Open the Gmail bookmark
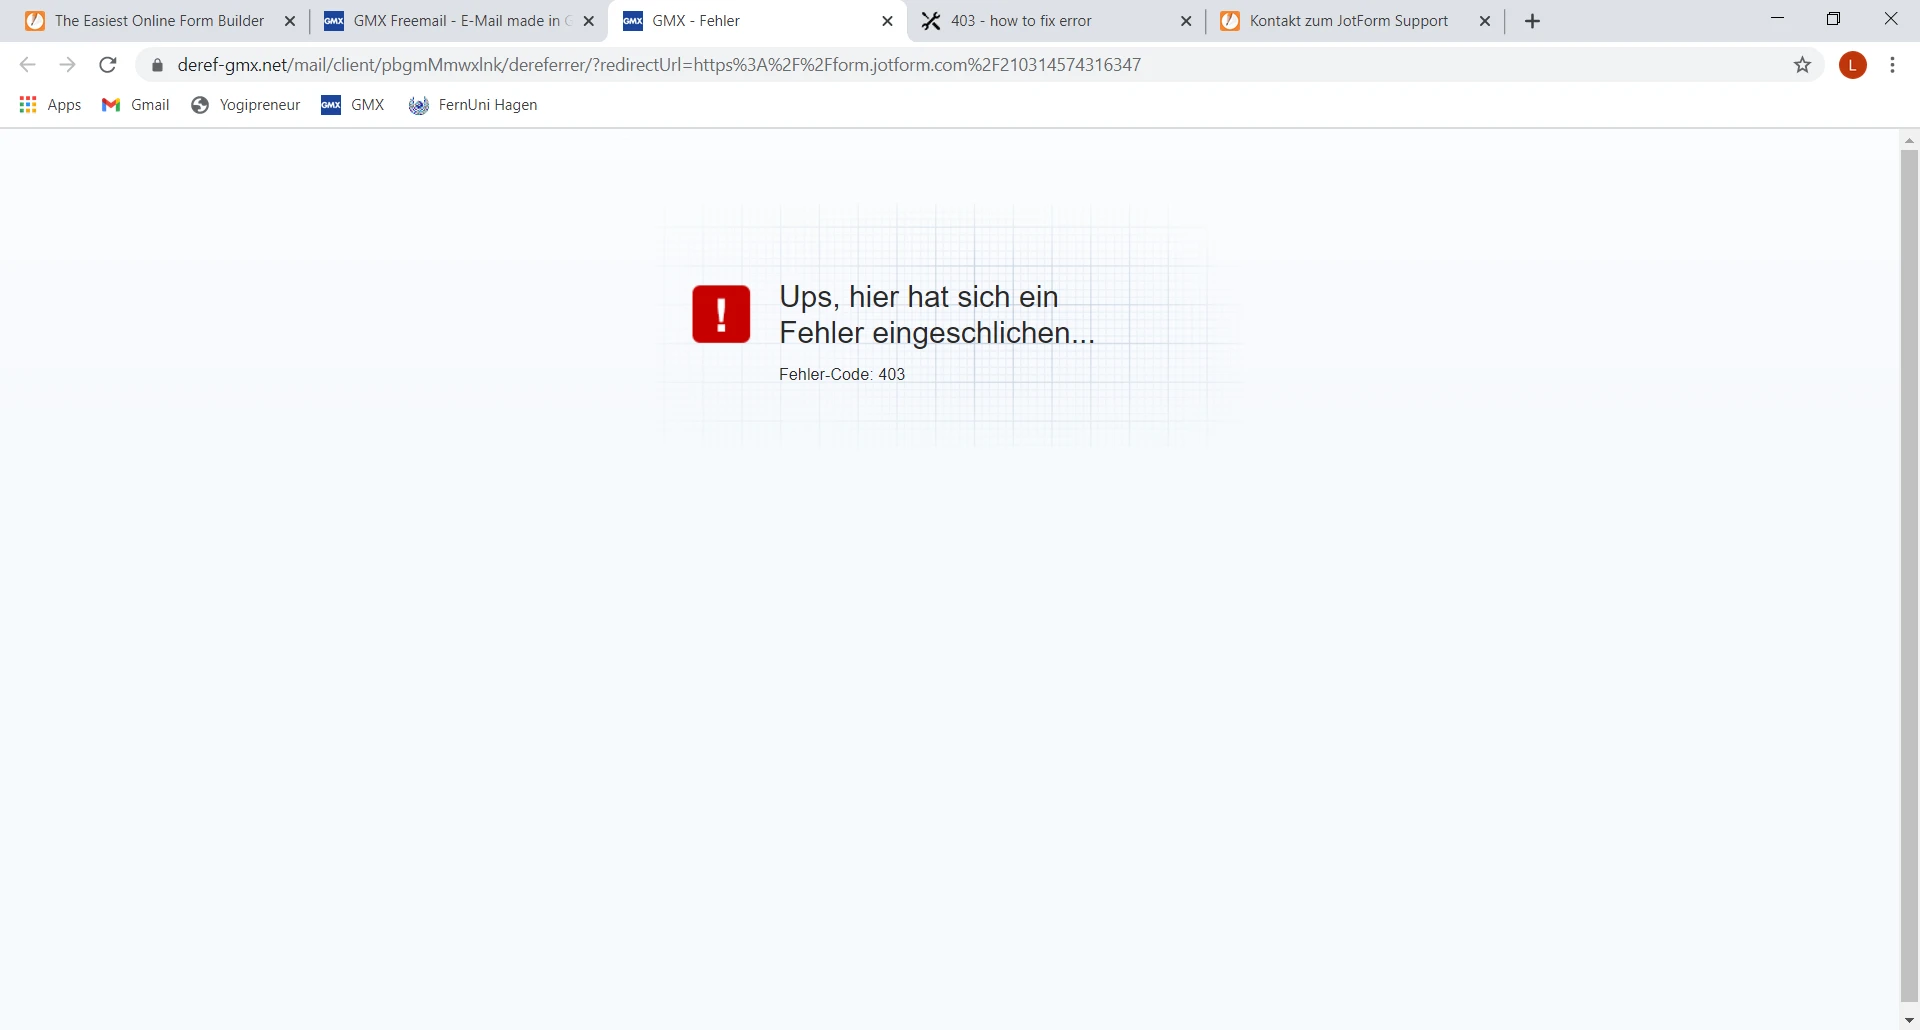 (x=134, y=105)
